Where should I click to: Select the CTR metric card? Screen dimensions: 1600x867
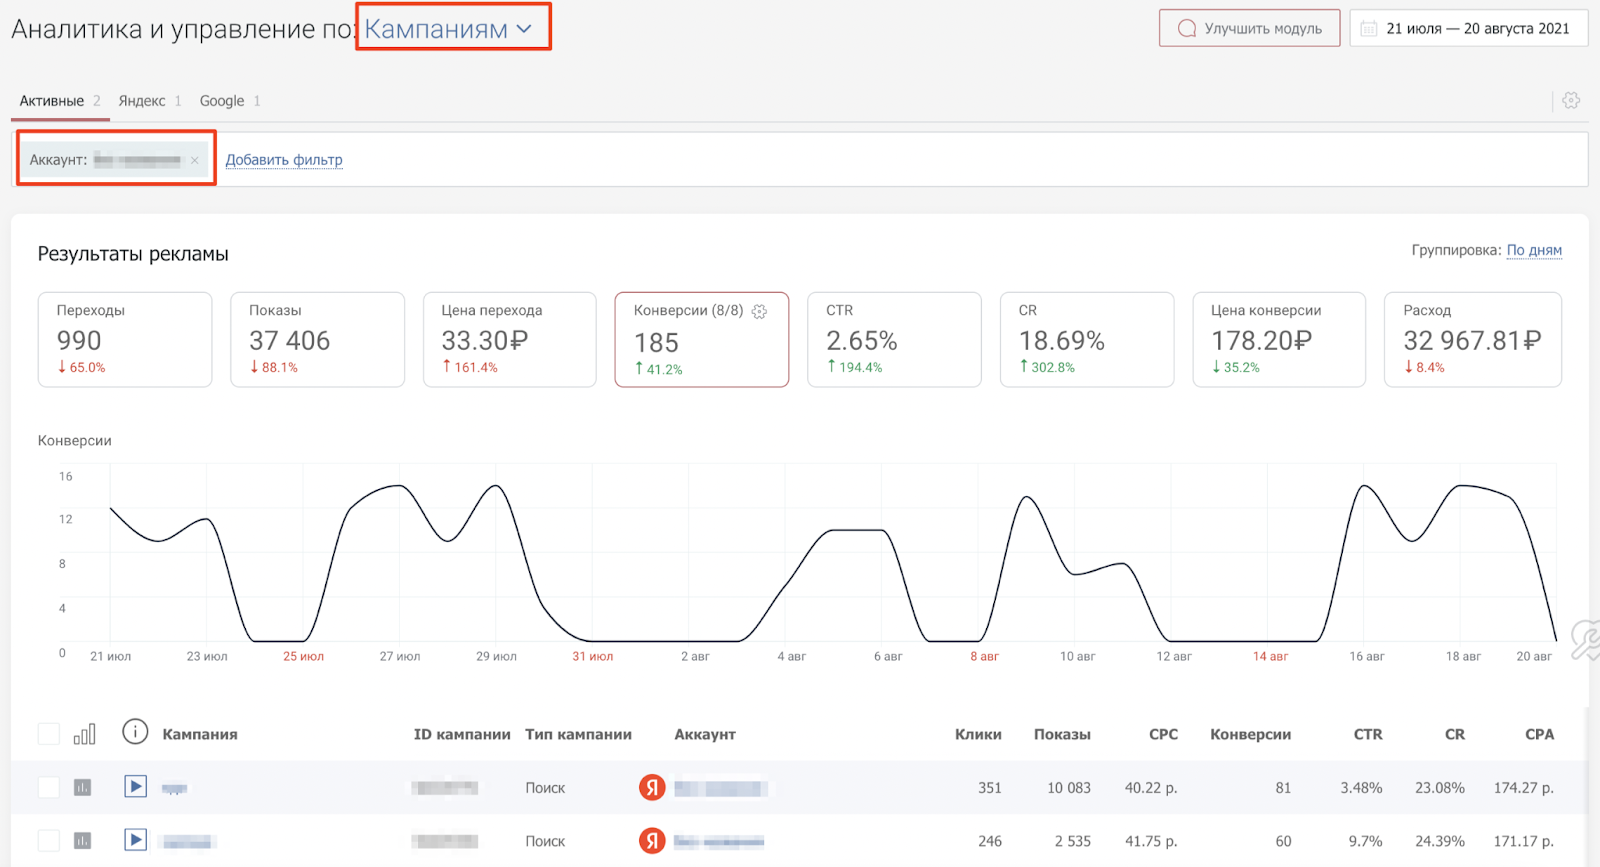pos(894,339)
